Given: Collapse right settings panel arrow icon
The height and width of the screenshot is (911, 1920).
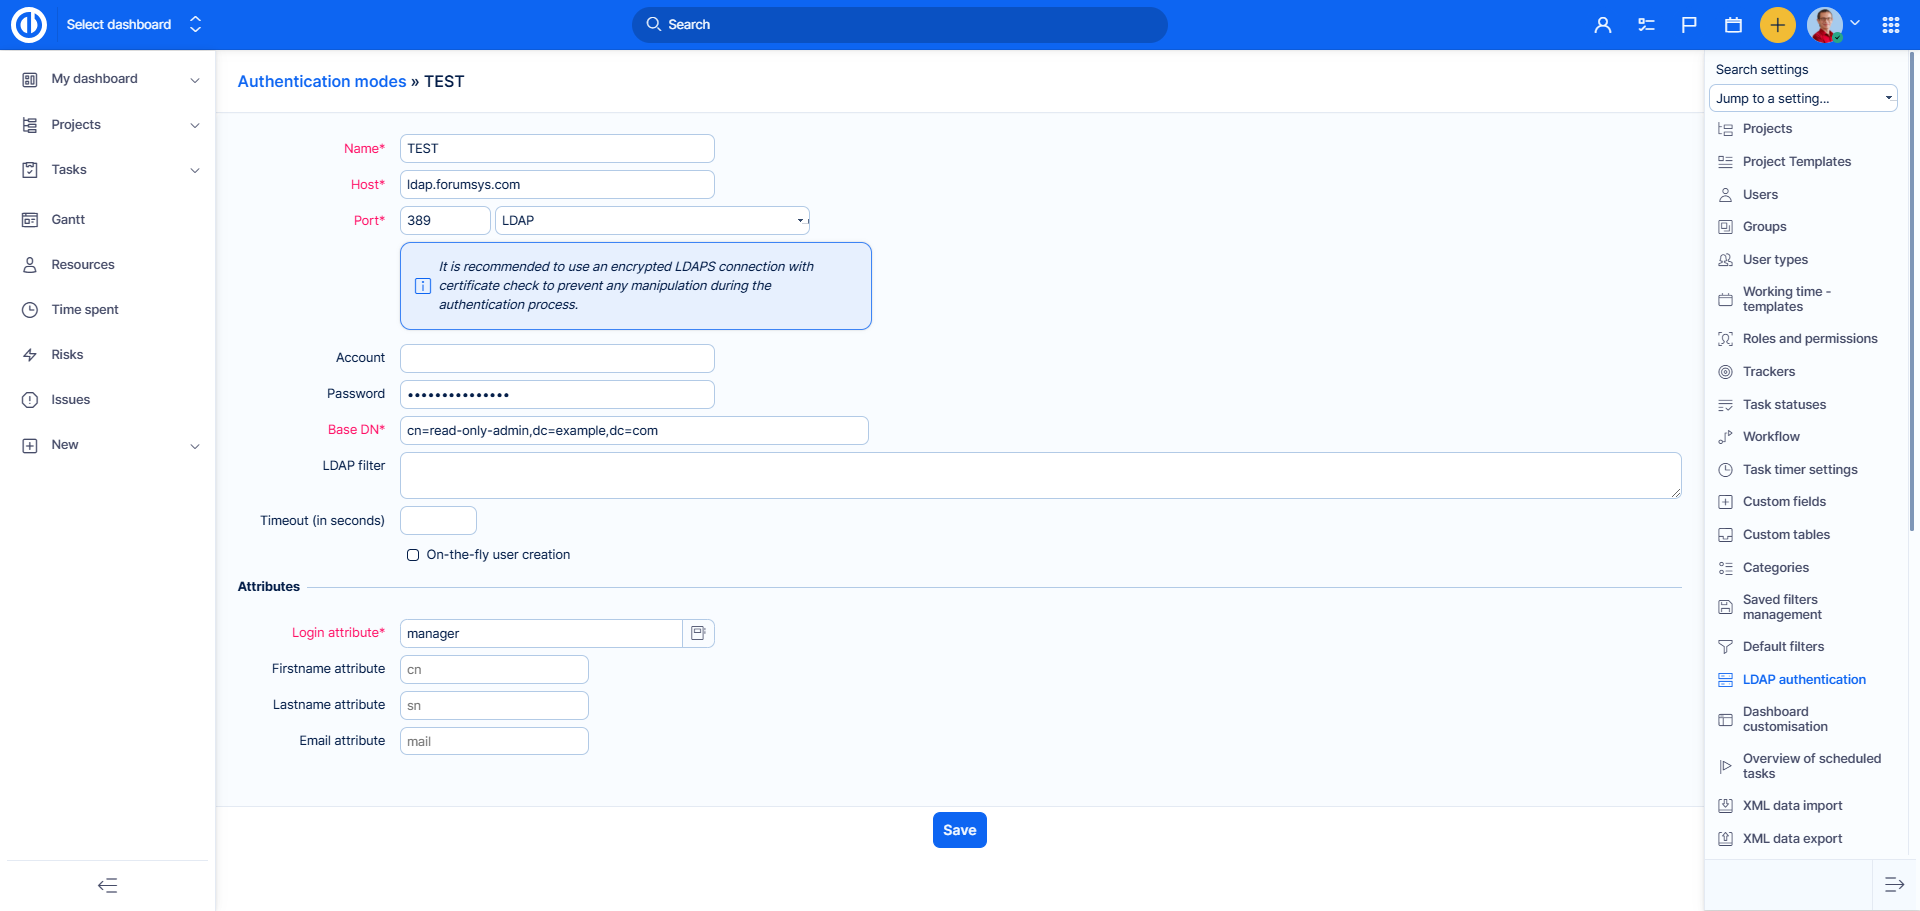Looking at the screenshot, I should point(1894,884).
